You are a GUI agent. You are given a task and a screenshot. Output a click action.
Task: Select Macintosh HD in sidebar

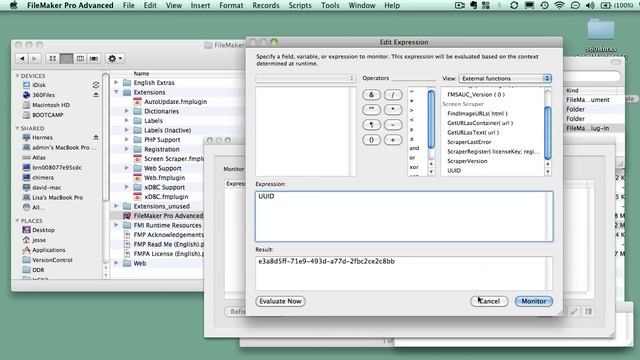pyautogui.click(x=51, y=105)
